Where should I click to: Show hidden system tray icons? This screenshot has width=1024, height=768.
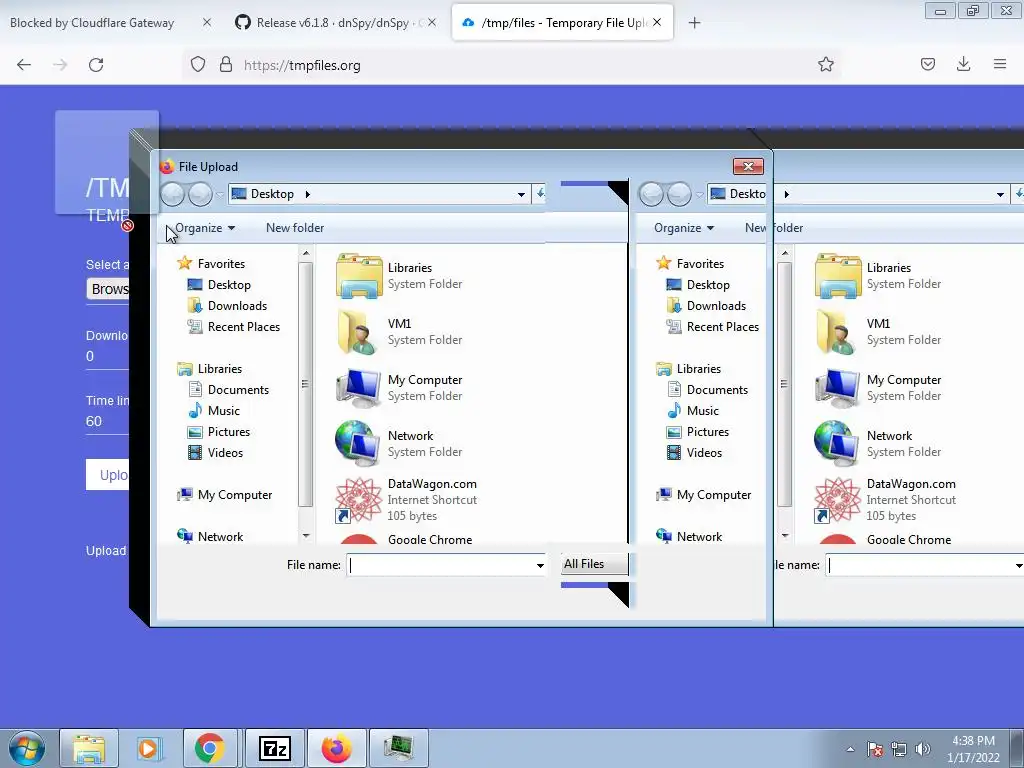coord(850,749)
